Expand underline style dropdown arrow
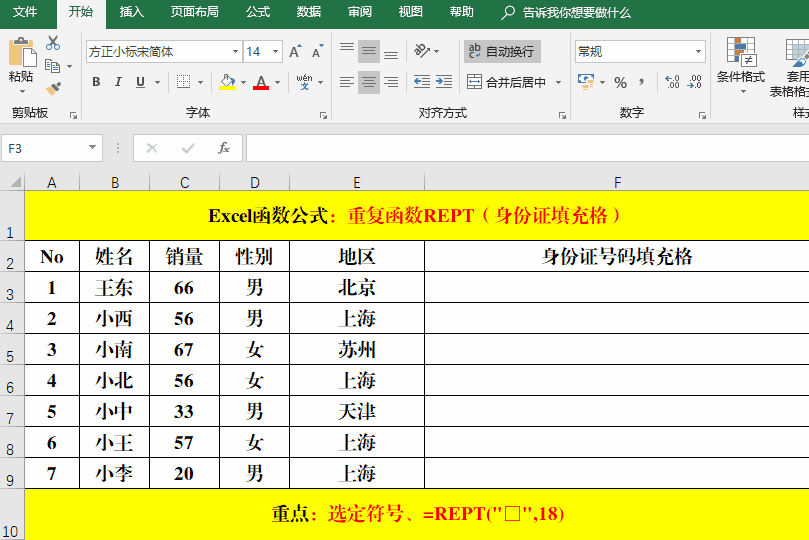Image resolution: width=809 pixels, height=540 pixels. tap(157, 82)
